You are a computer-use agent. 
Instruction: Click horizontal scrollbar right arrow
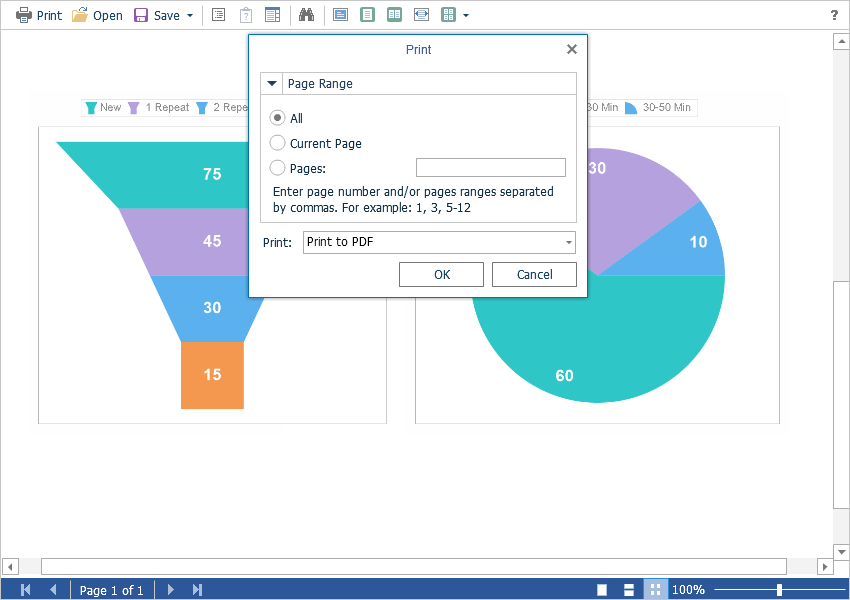825,567
